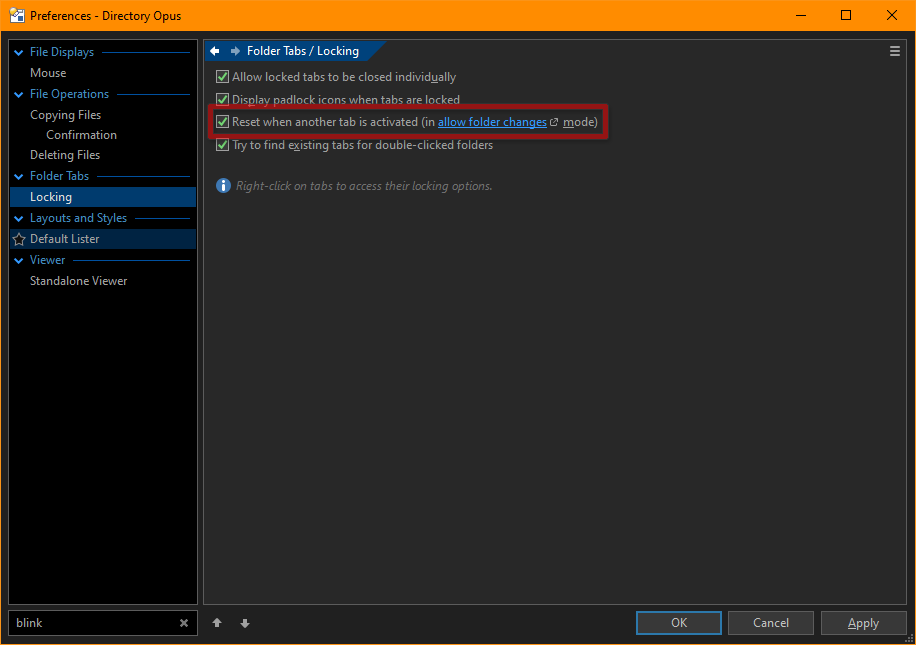Collapse the Viewer category
The image size is (916, 645).
pos(19,261)
